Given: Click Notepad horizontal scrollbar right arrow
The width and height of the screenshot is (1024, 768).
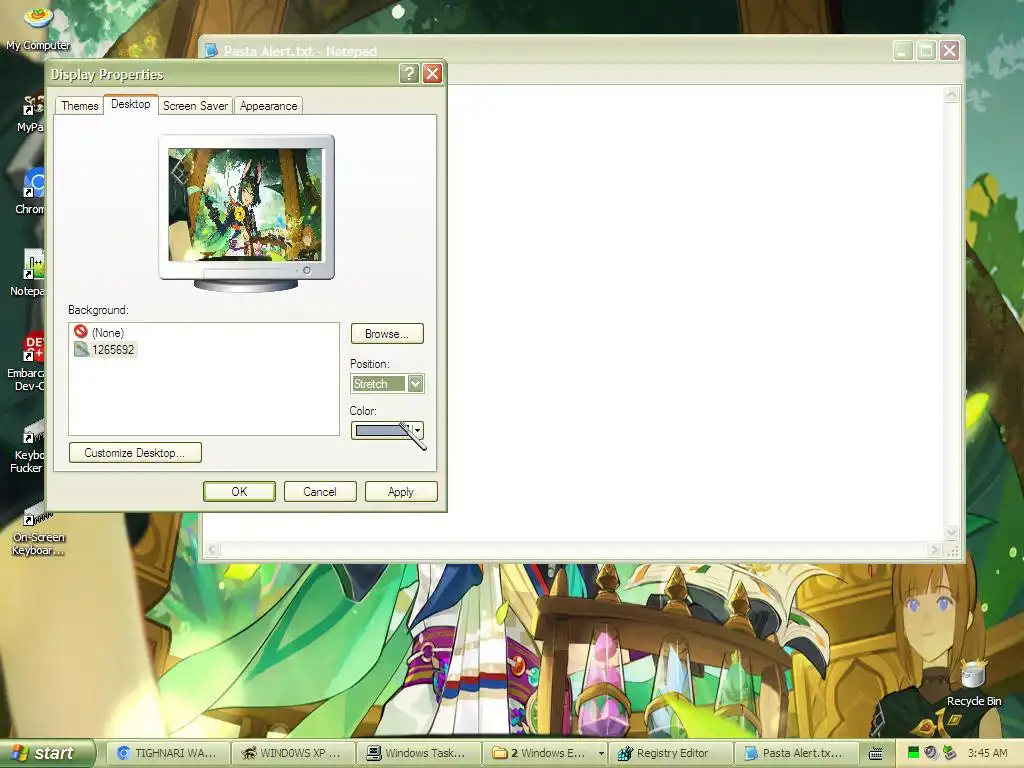Looking at the screenshot, I should (935, 551).
